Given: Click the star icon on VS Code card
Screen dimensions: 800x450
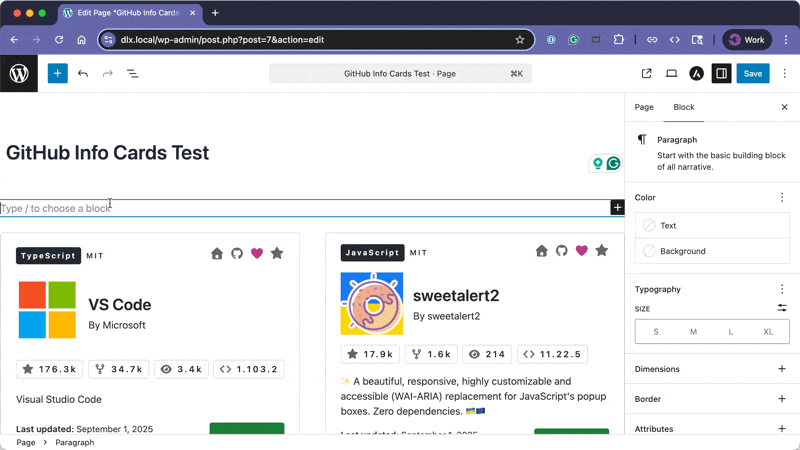Looking at the screenshot, I should click(x=277, y=254).
